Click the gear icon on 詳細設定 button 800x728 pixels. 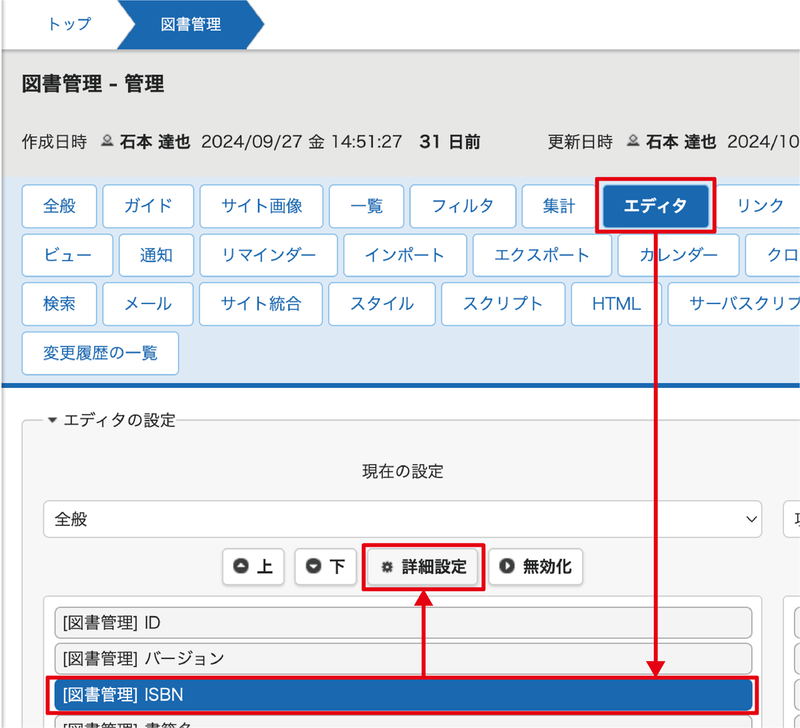pos(388,567)
